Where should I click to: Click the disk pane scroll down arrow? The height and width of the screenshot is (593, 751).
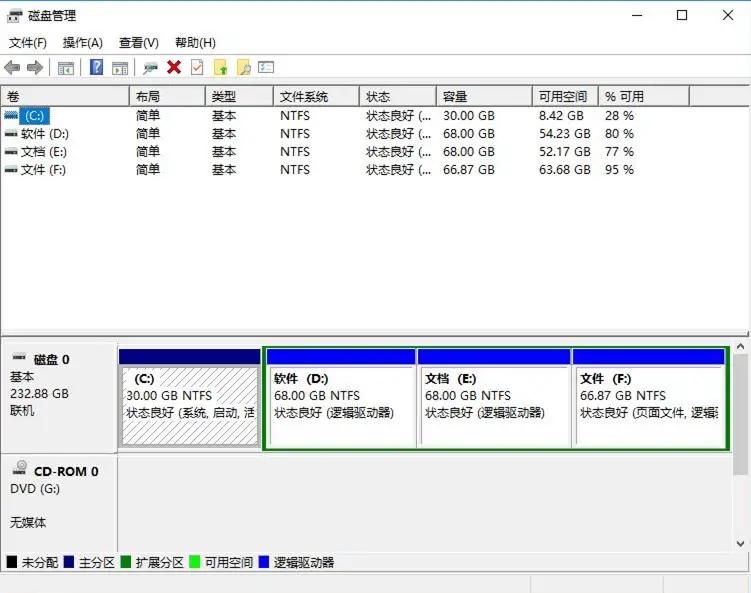pos(740,544)
